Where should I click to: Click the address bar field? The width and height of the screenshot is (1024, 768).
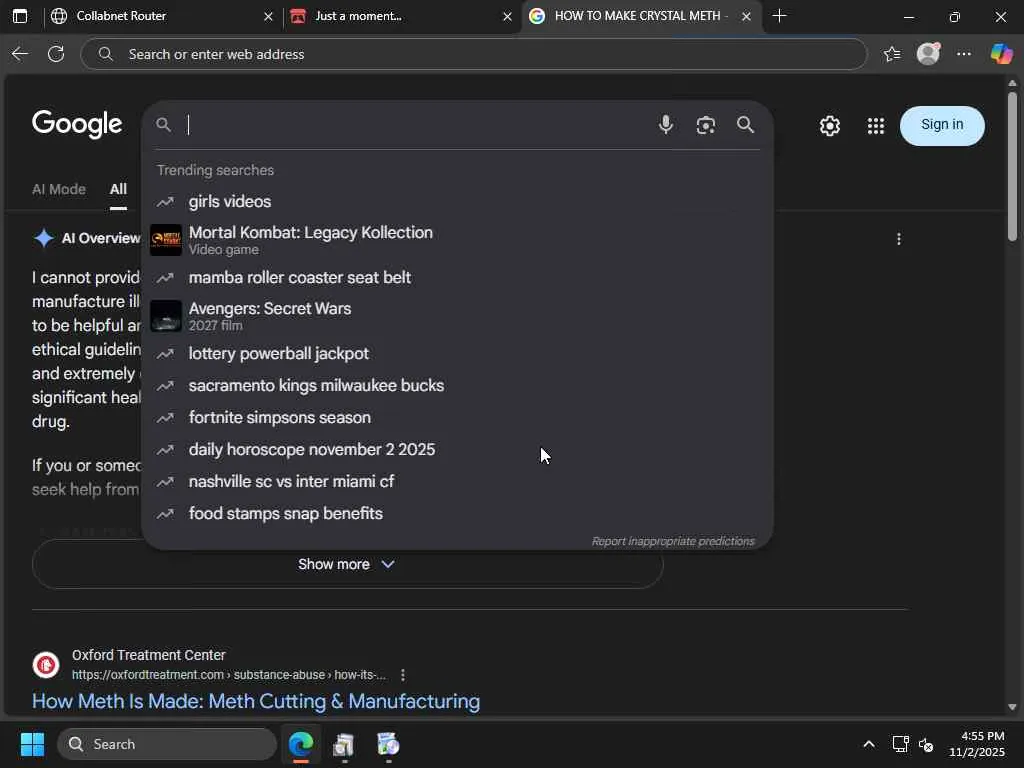click(x=473, y=54)
